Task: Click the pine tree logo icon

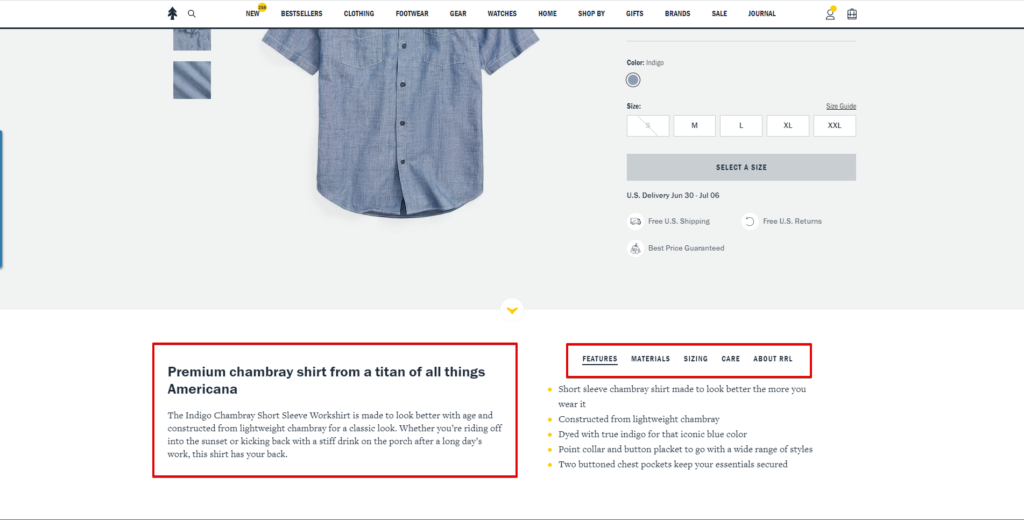Action: [x=172, y=14]
